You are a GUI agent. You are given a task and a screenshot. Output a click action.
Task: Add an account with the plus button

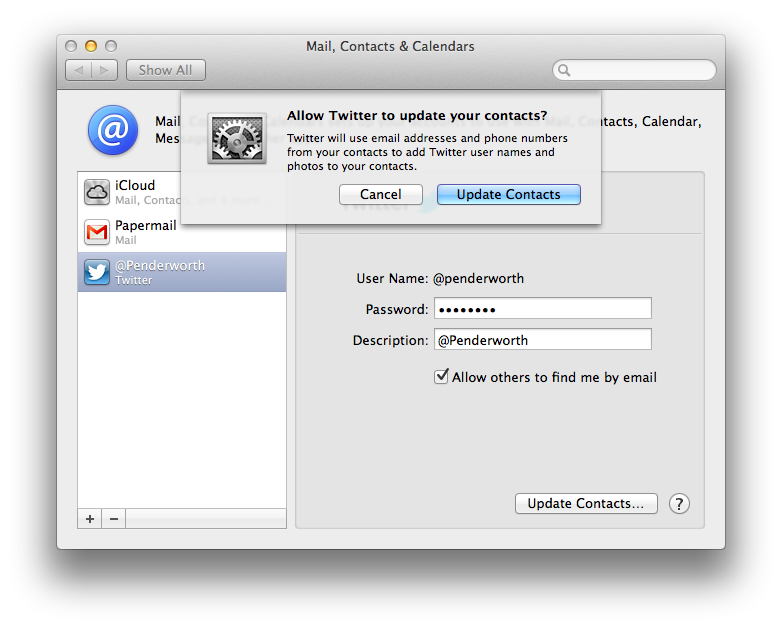tap(90, 519)
